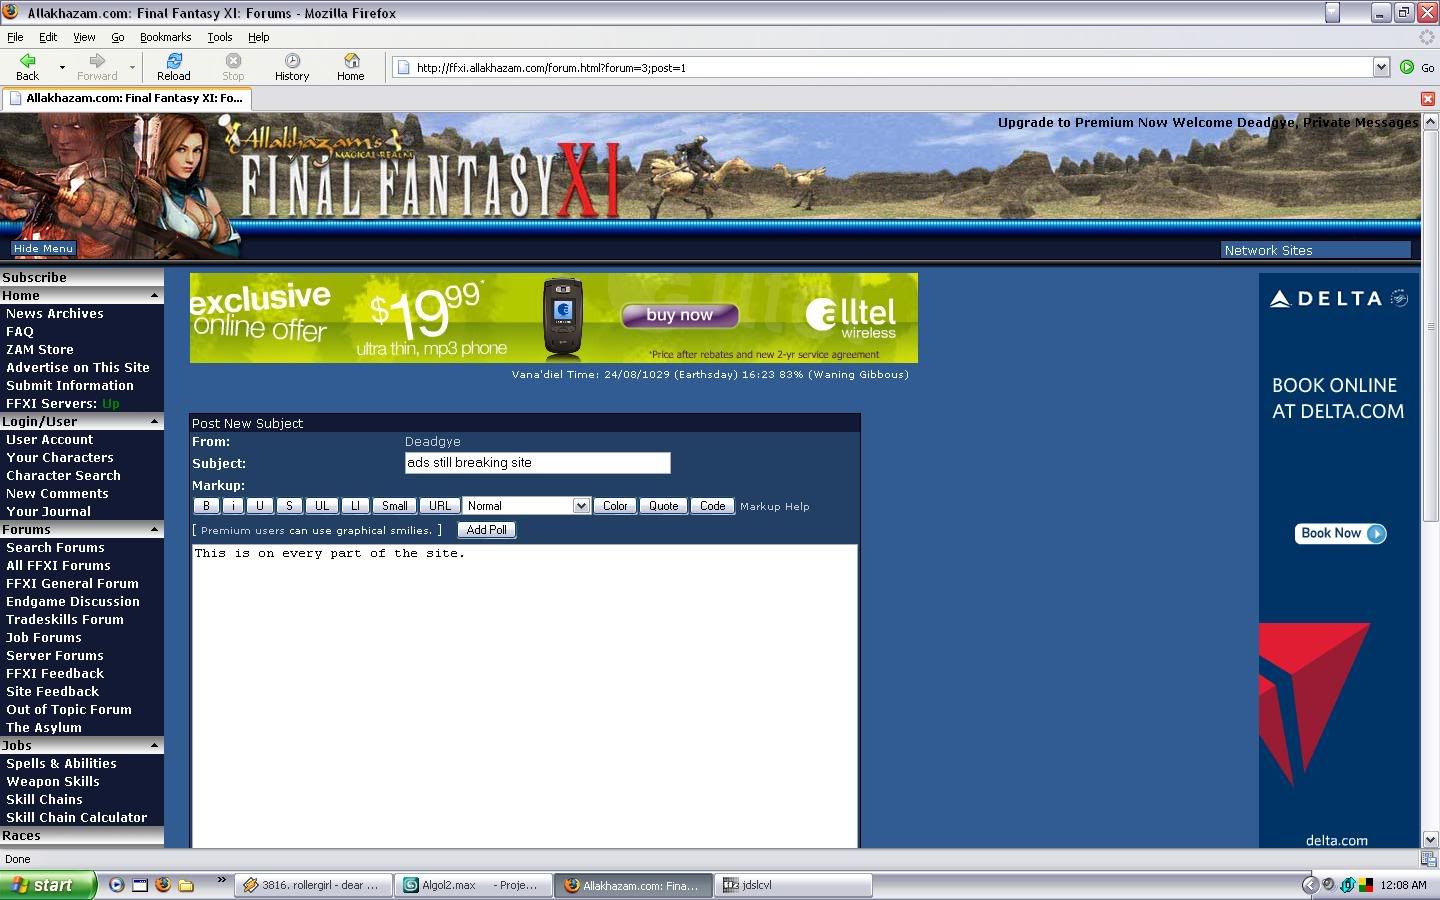Click the Forward arrow icon
The image size is (1440, 900).
click(x=97, y=61)
